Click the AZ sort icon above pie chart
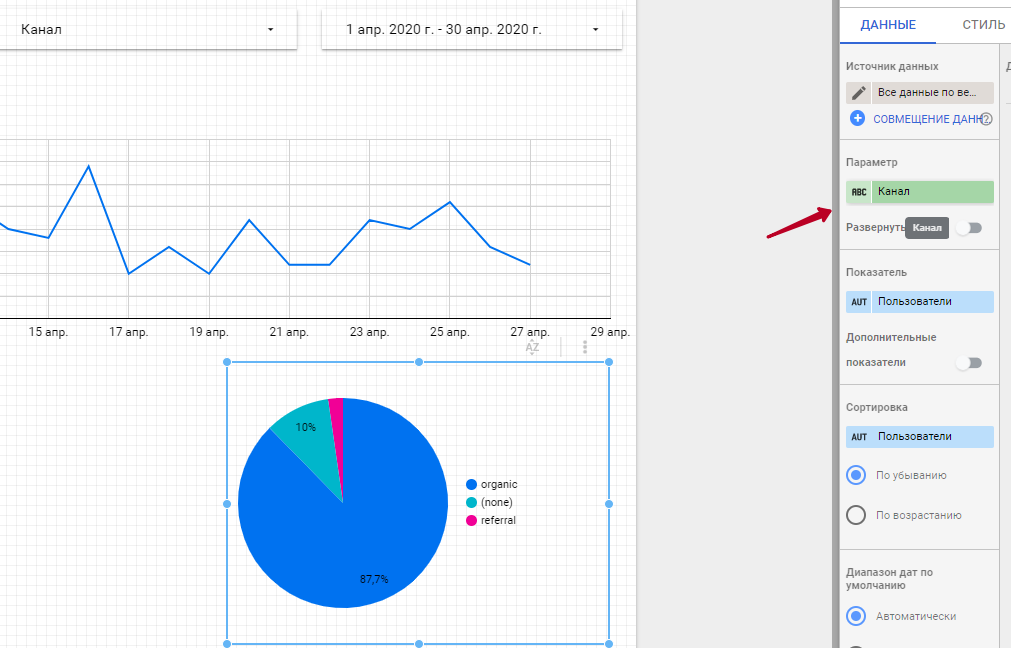This screenshot has width=1011, height=648. (533, 347)
